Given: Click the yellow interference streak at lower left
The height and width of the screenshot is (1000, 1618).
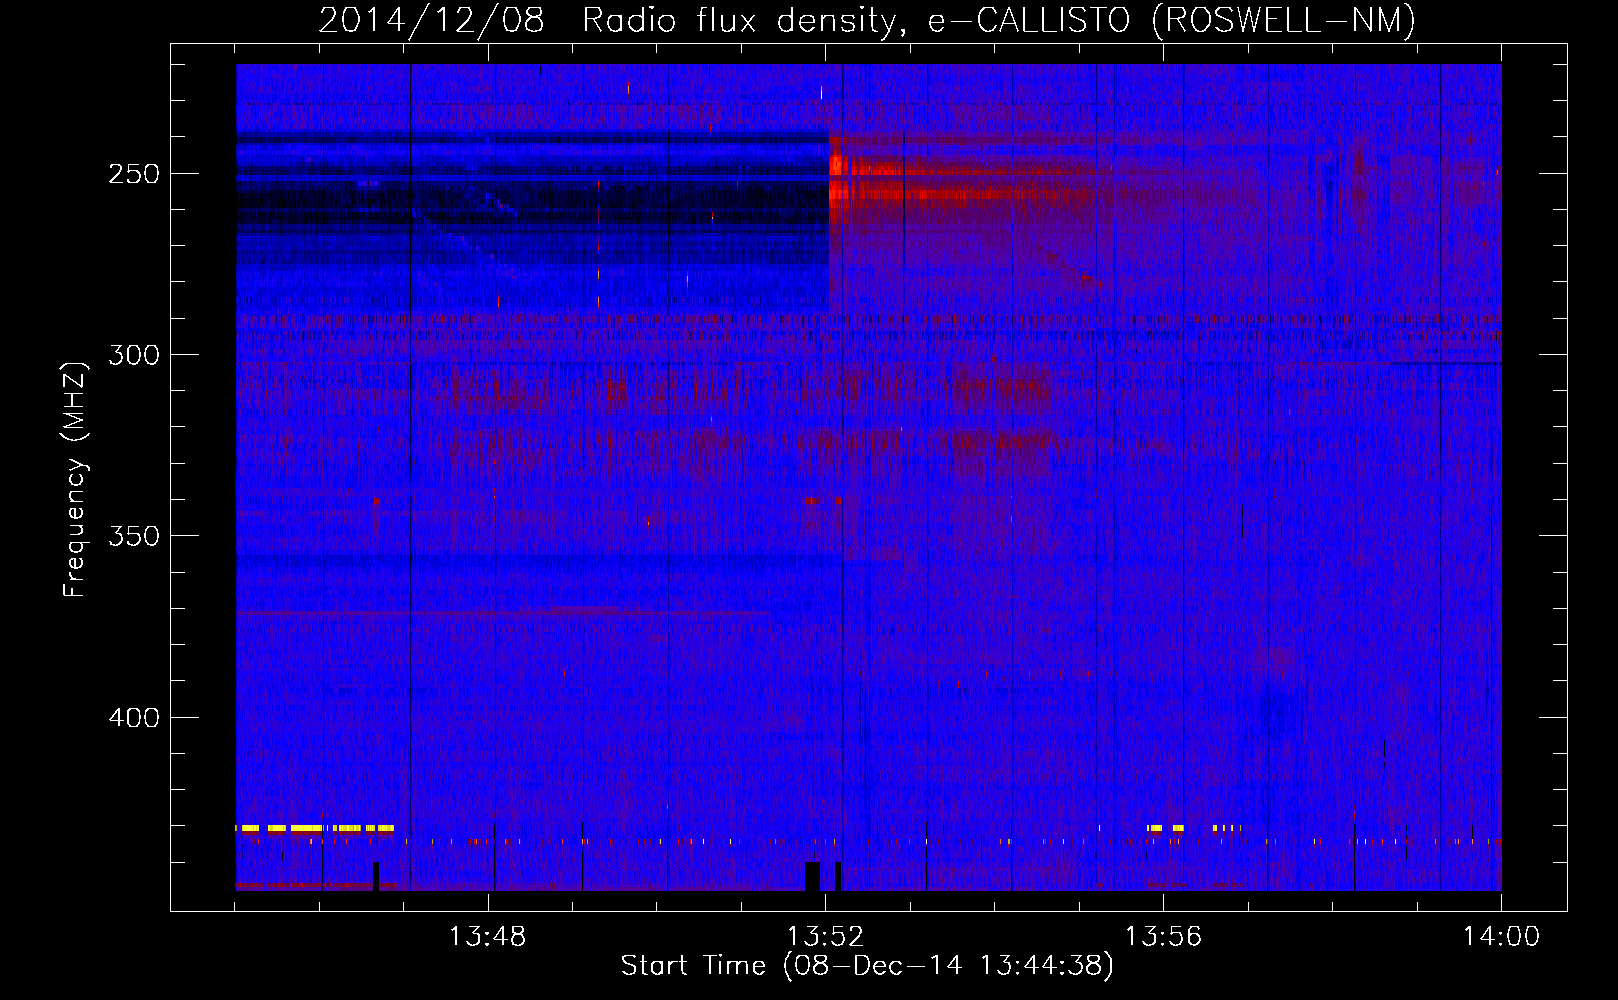Looking at the screenshot, I should [314, 828].
